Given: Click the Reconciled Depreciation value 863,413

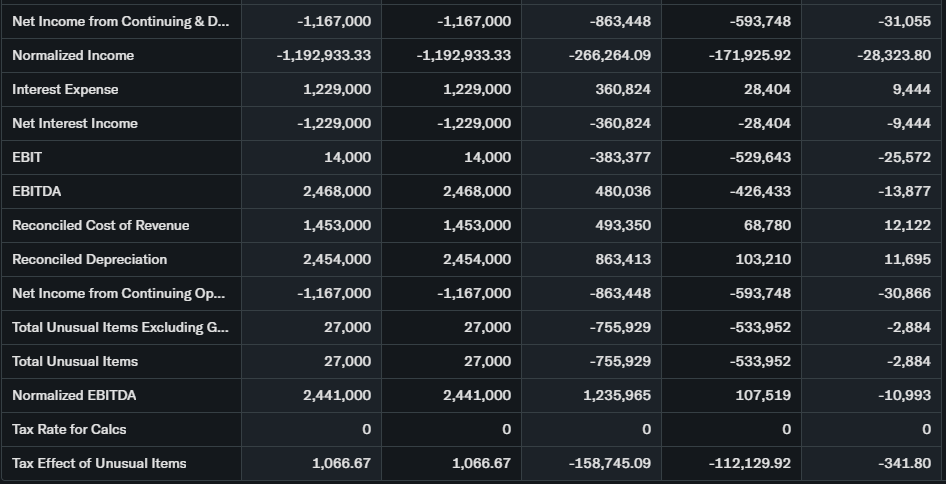Looking at the screenshot, I should [x=622, y=259].
